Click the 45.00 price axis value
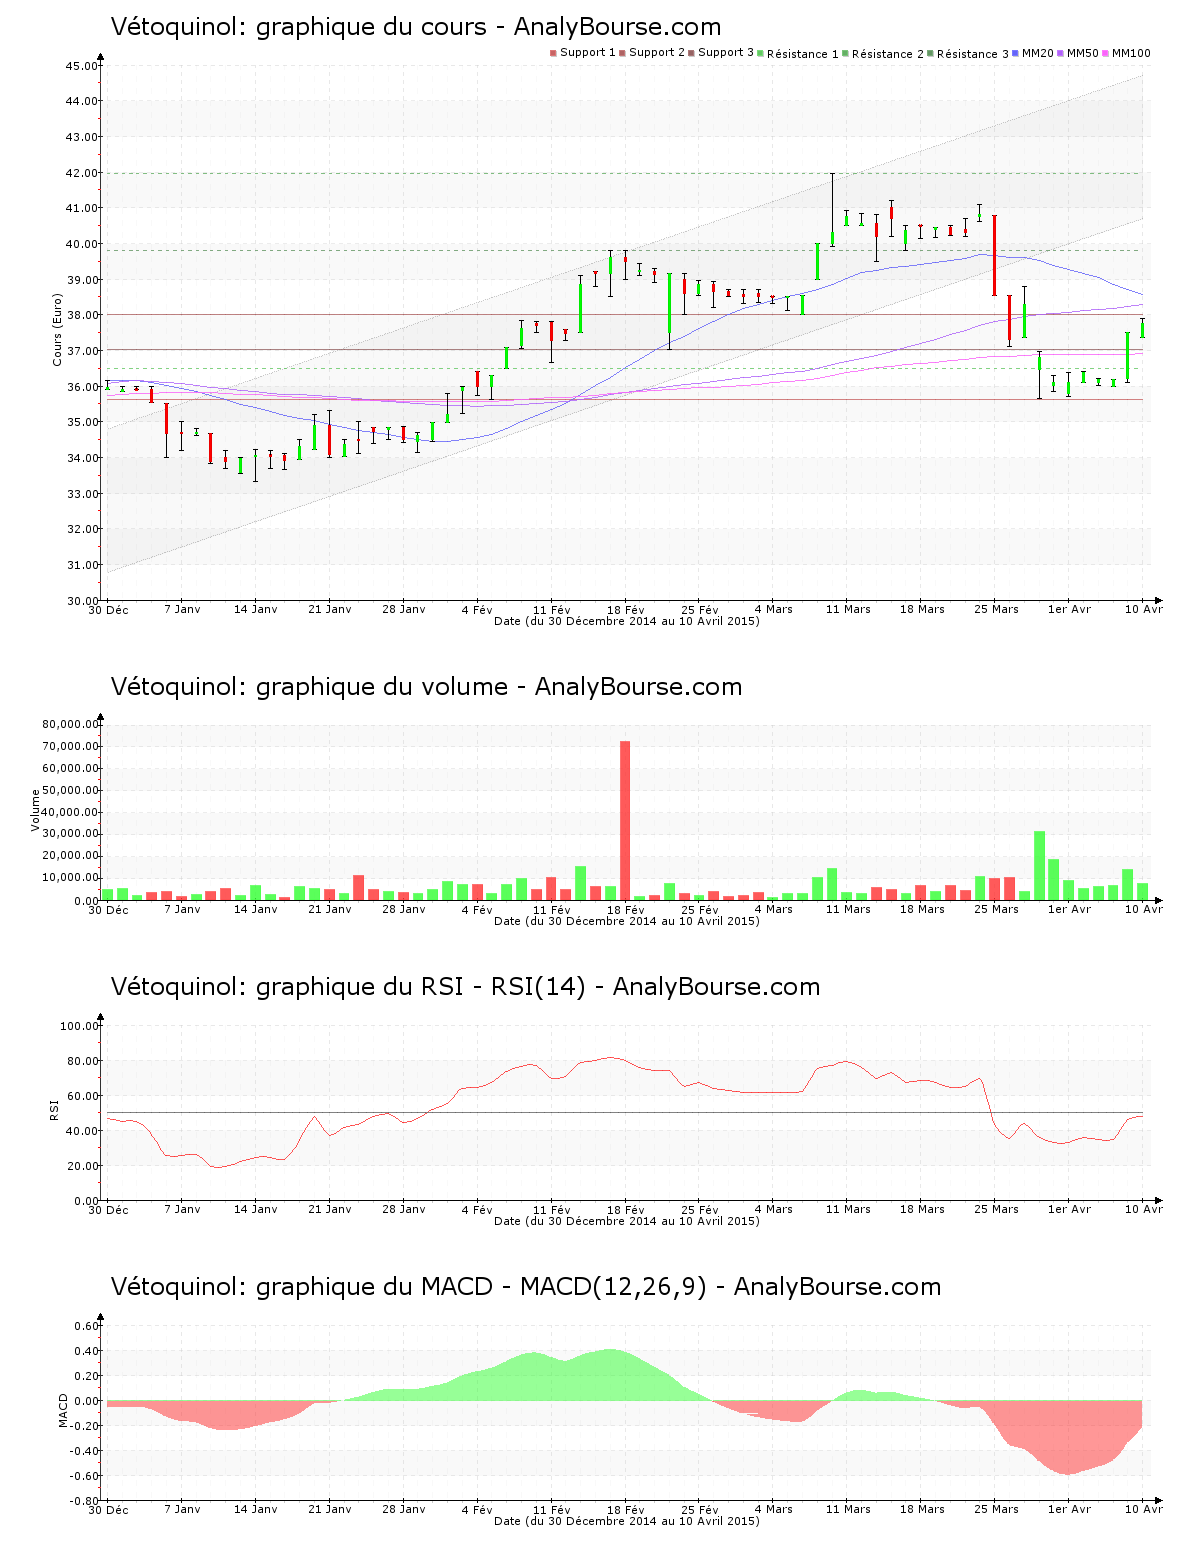The height and width of the screenshot is (1550, 1200). coord(83,66)
